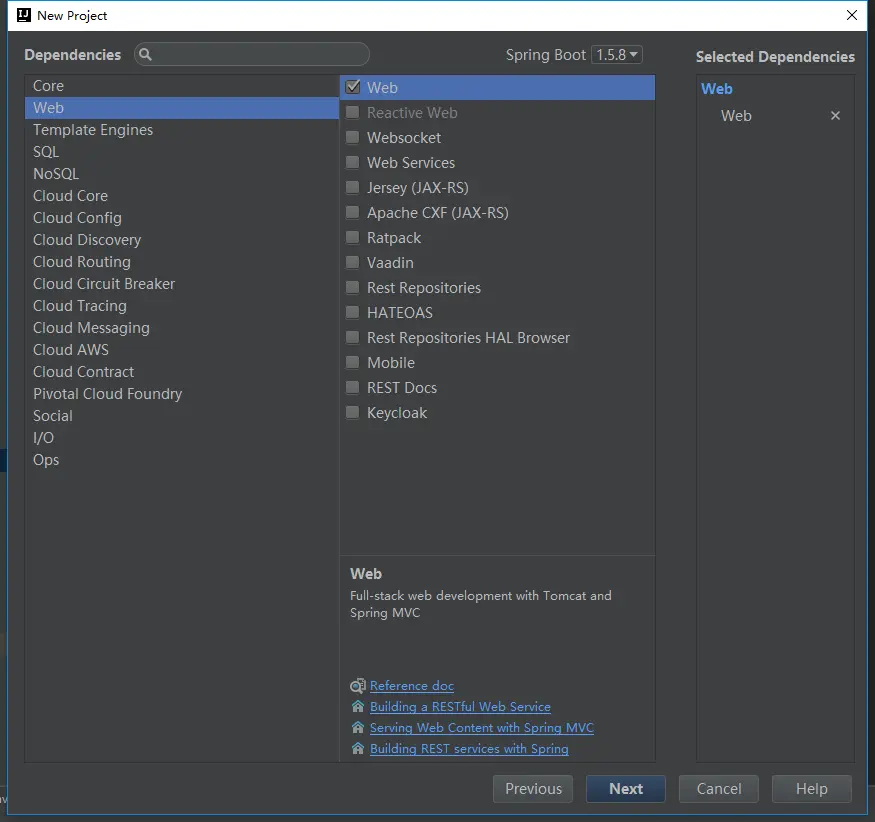Image resolution: width=875 pixels, height=822 pixels.
Task: Click Web entry under Selected Dependencies
Action: (x=736, y=116)
